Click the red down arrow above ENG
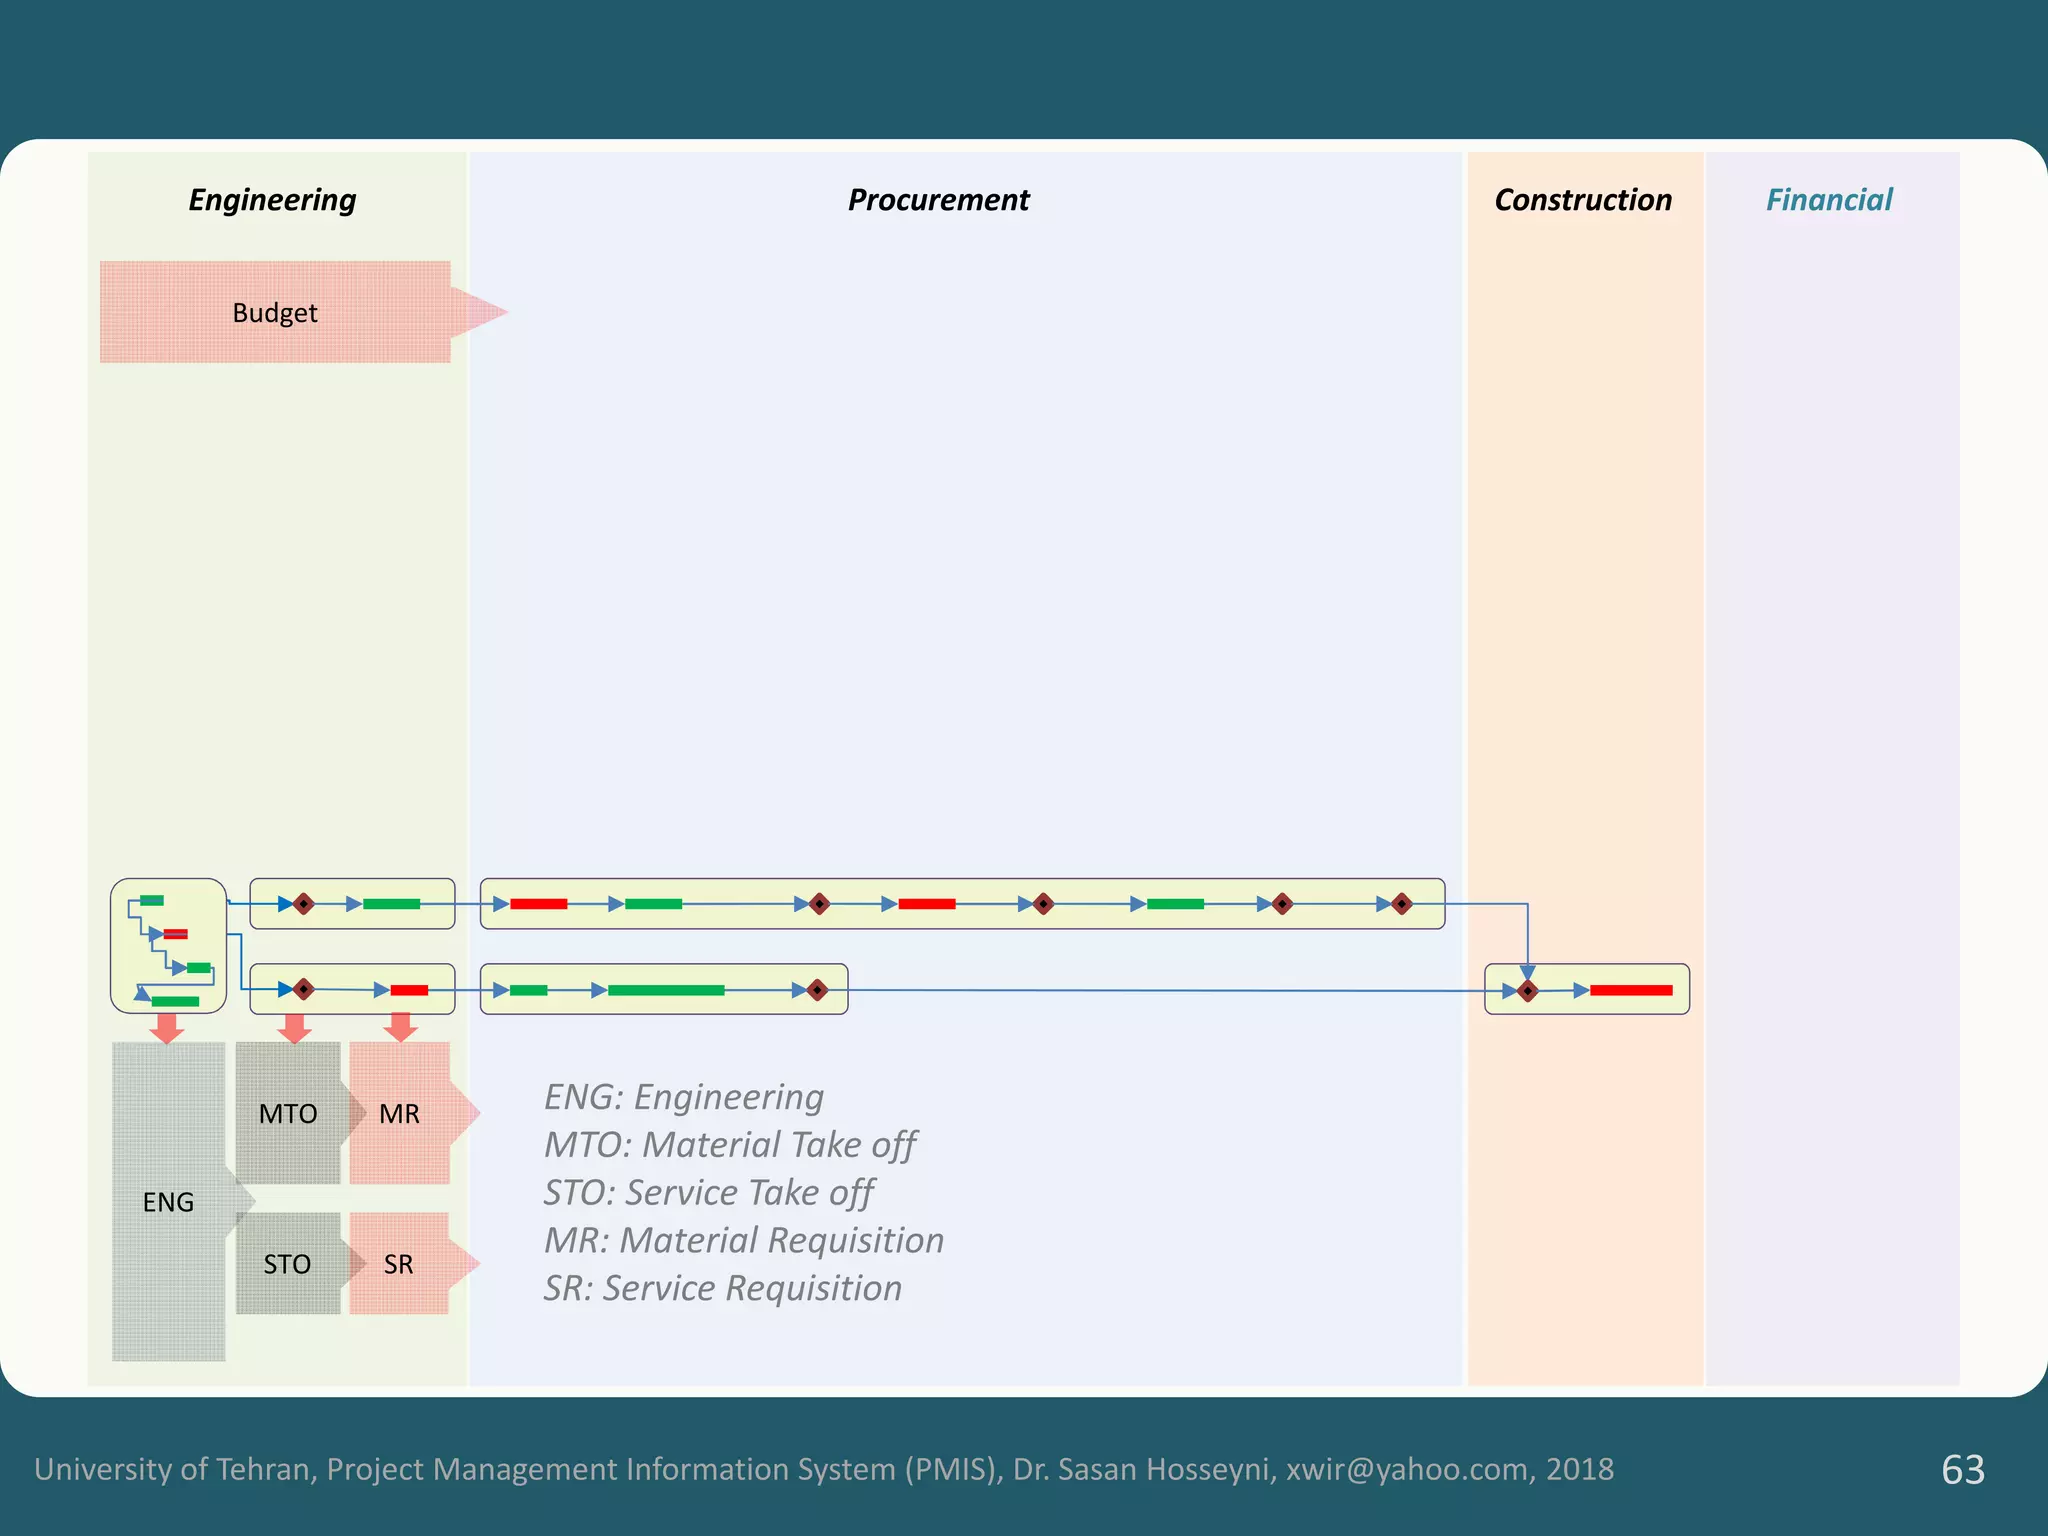The height and width of the screenshot is (1536, 2048). coord(167,1028)
